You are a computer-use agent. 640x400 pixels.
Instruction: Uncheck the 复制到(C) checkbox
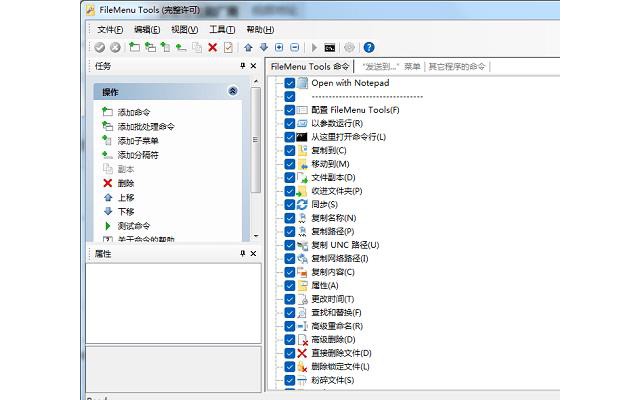point(290,151)
